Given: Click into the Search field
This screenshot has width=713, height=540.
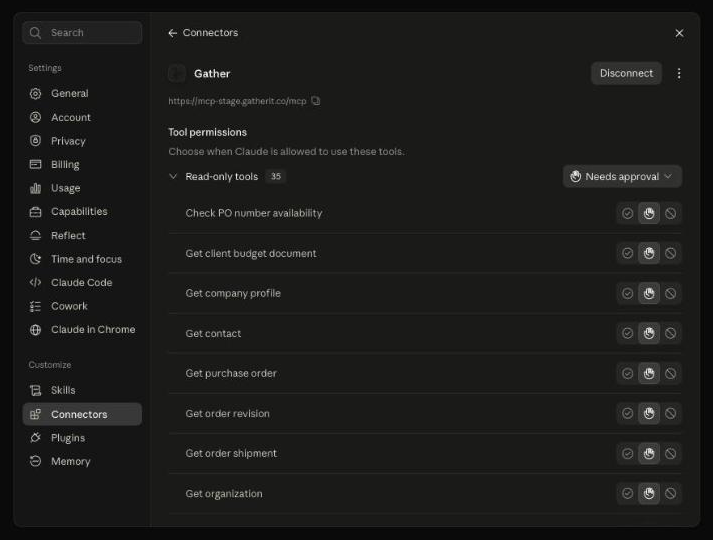Looking at the screenshot, I should (82, 33).
